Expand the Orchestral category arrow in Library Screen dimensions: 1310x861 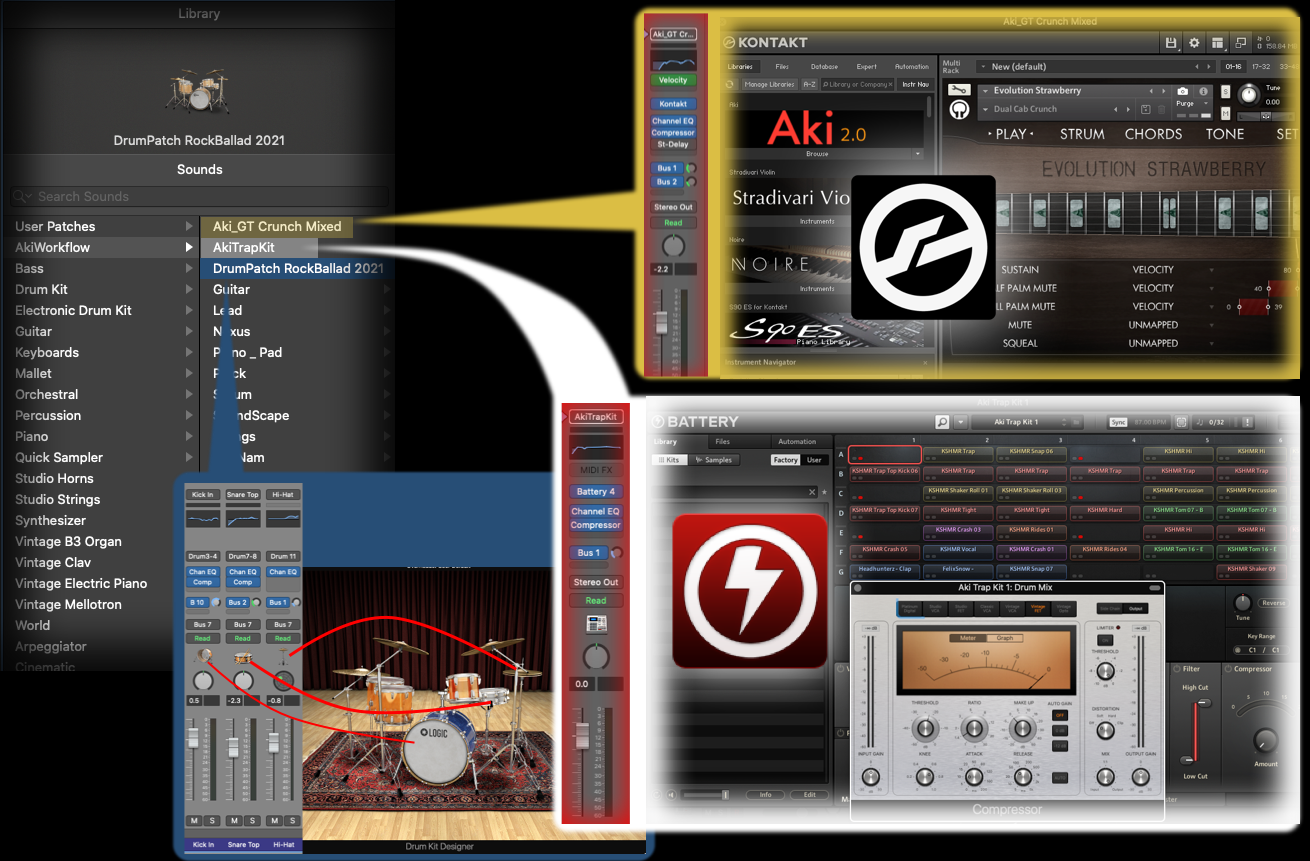(x=190, y=394)
